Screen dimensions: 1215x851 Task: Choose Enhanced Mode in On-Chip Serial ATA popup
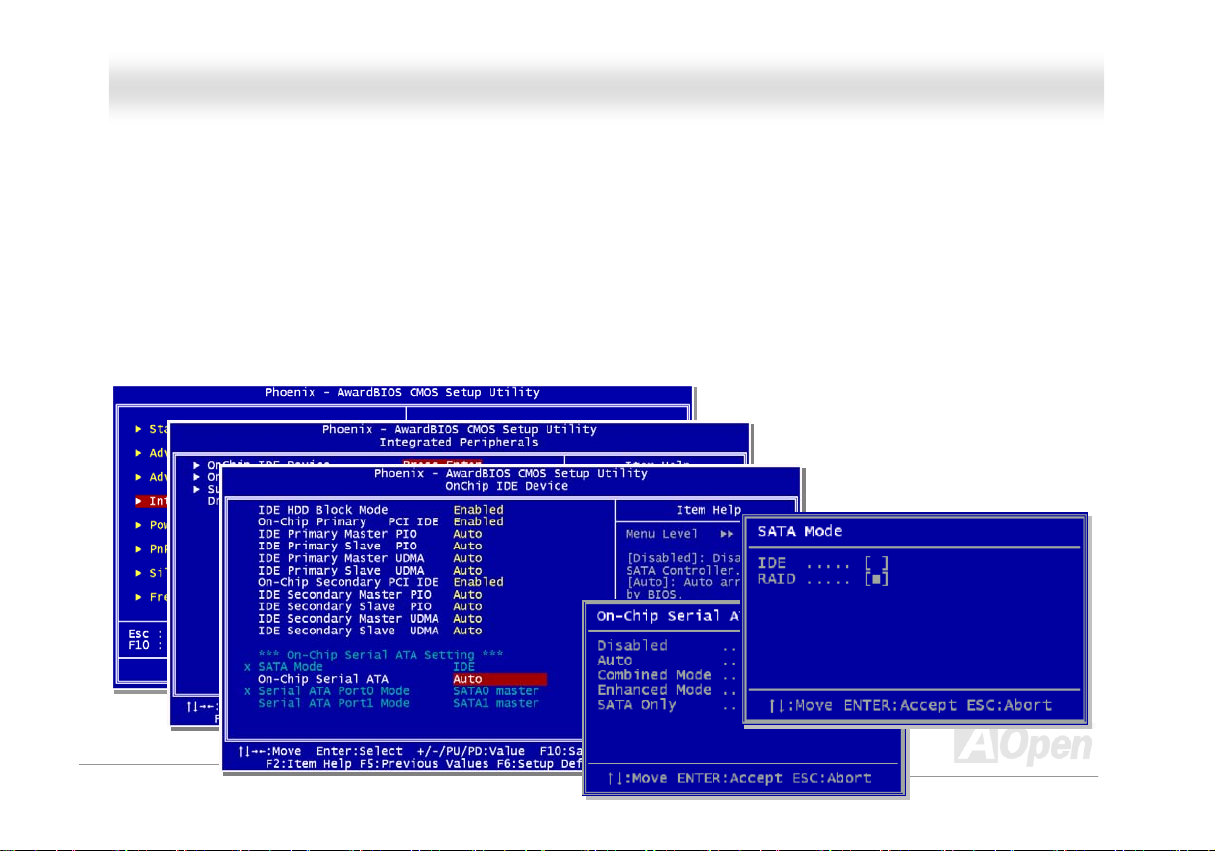[x=654, y=690]
